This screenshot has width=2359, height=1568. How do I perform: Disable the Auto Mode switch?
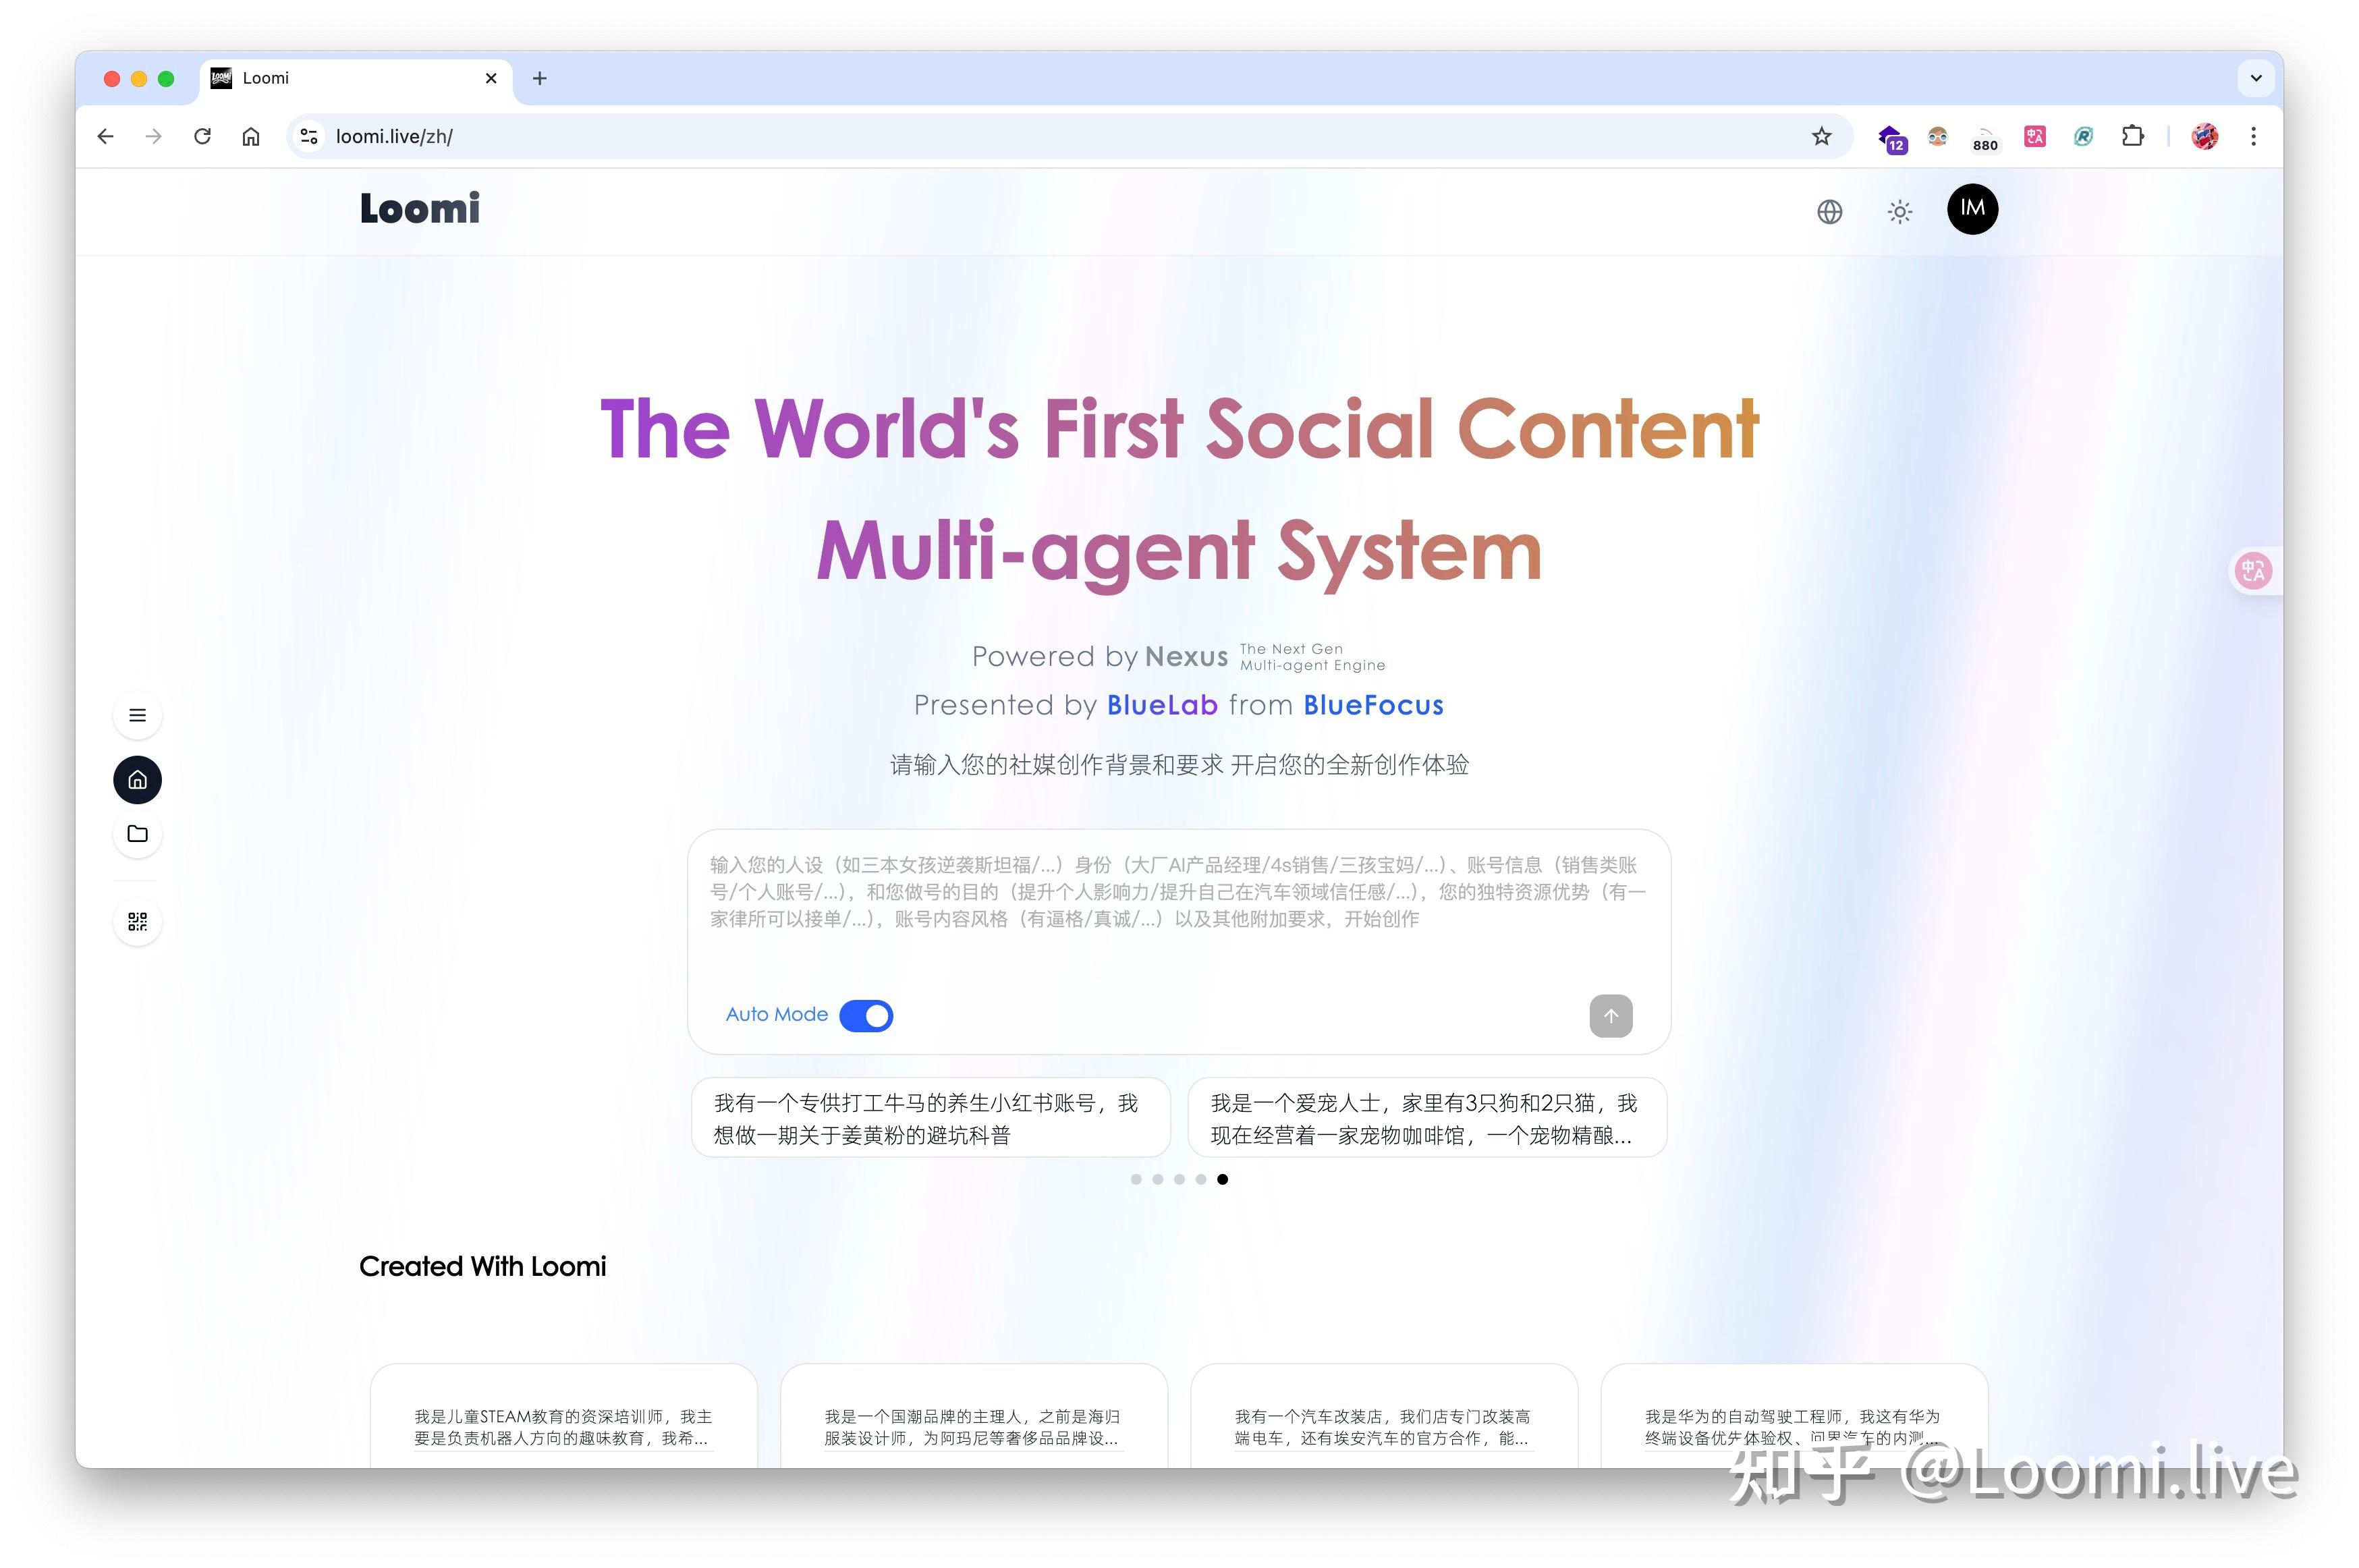(866, 1015)
